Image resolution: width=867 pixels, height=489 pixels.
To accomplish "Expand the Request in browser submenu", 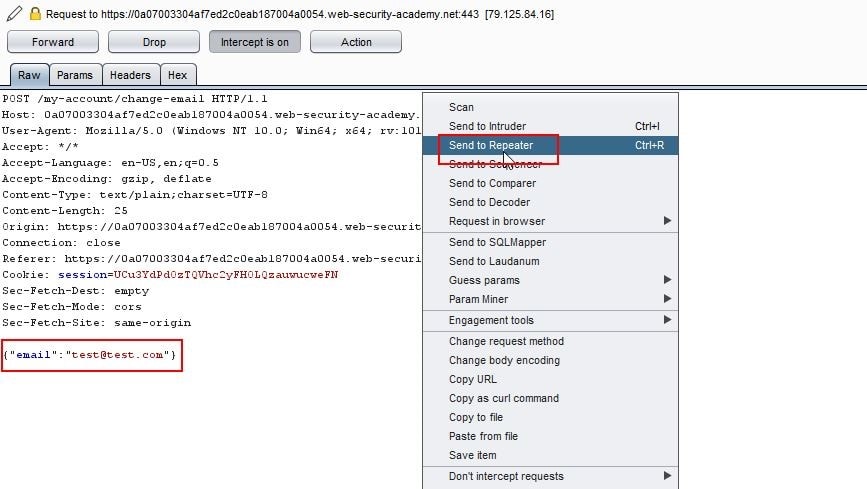I will click(x=497, y=221).
